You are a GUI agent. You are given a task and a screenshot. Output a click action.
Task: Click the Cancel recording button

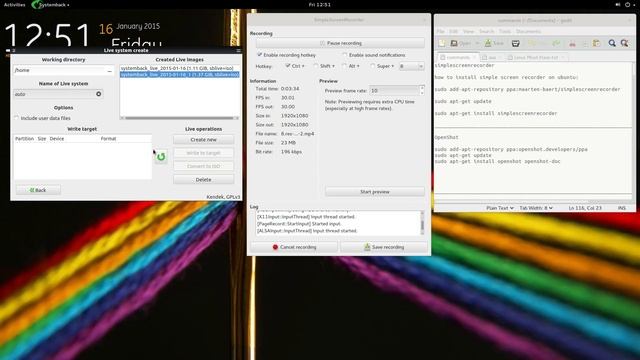(294, 247)
